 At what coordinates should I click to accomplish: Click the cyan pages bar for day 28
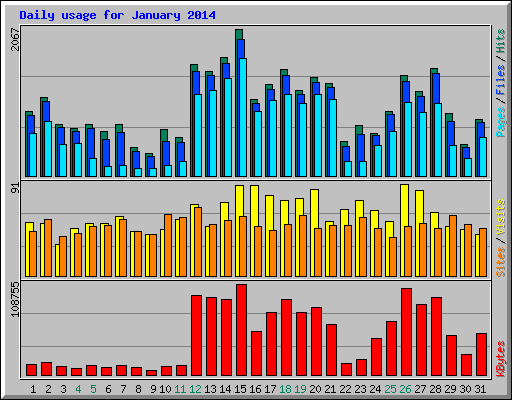pyautogui.click(x=438, y=140)
